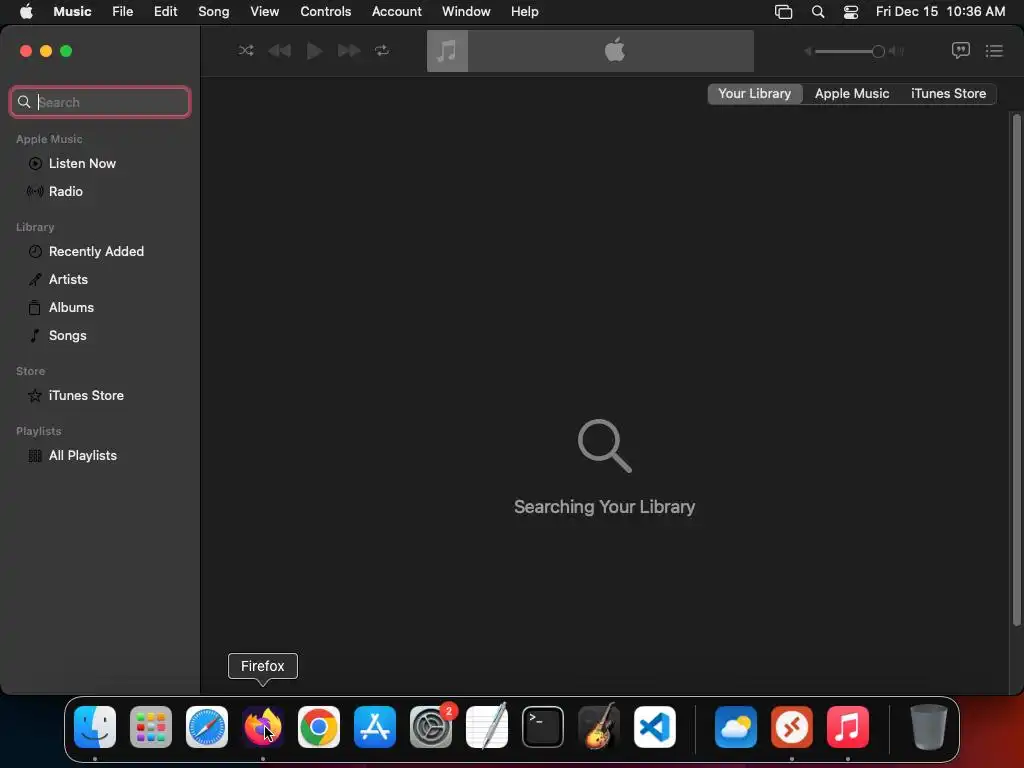Open the lyrics panel
The width and height of the screenshot is (1024, 768).
960,50
